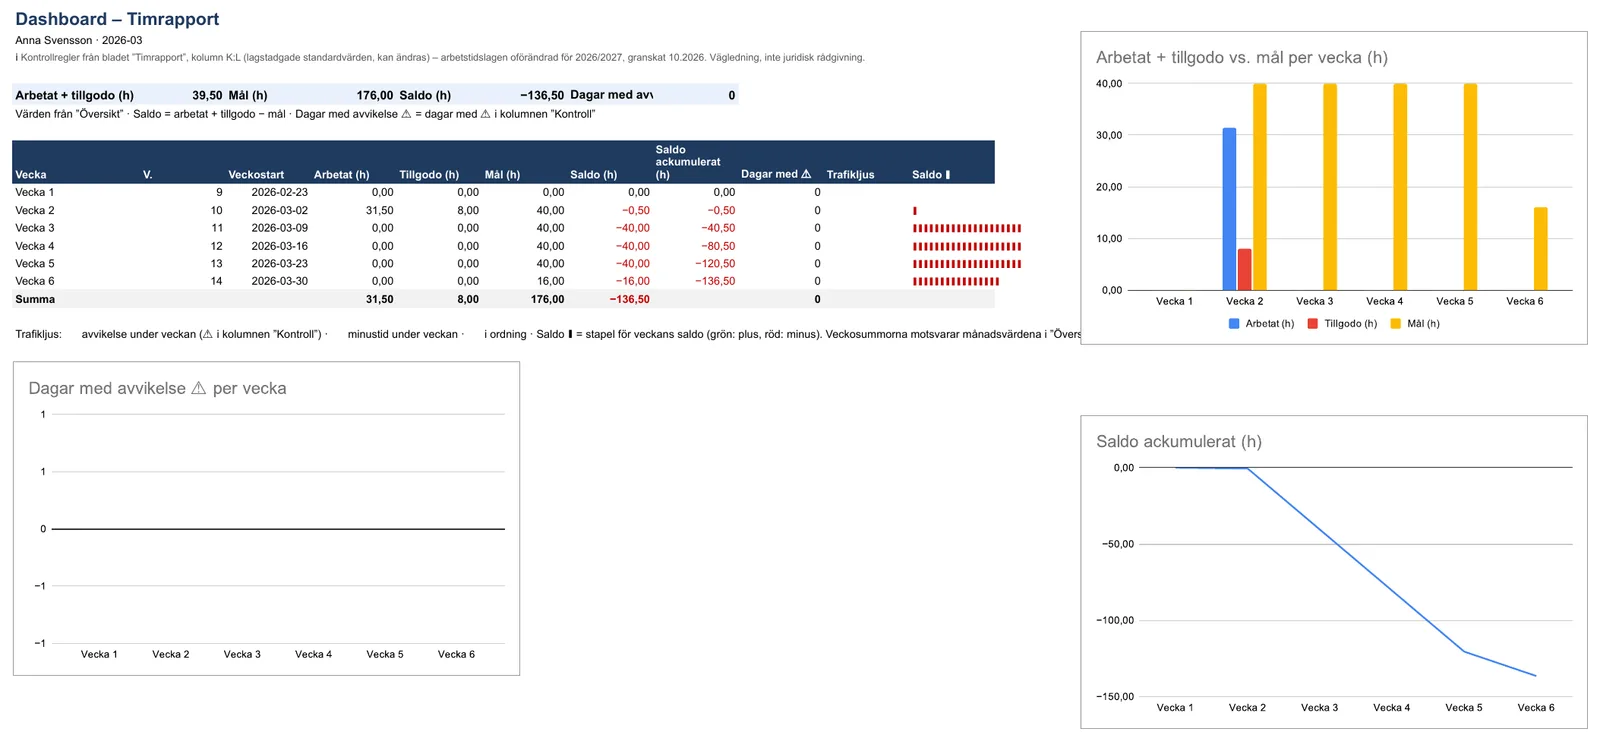
Task: Click chart title "Arbetat + tillgodo vs. mål per vecka (h)"
Action: 1242,58
